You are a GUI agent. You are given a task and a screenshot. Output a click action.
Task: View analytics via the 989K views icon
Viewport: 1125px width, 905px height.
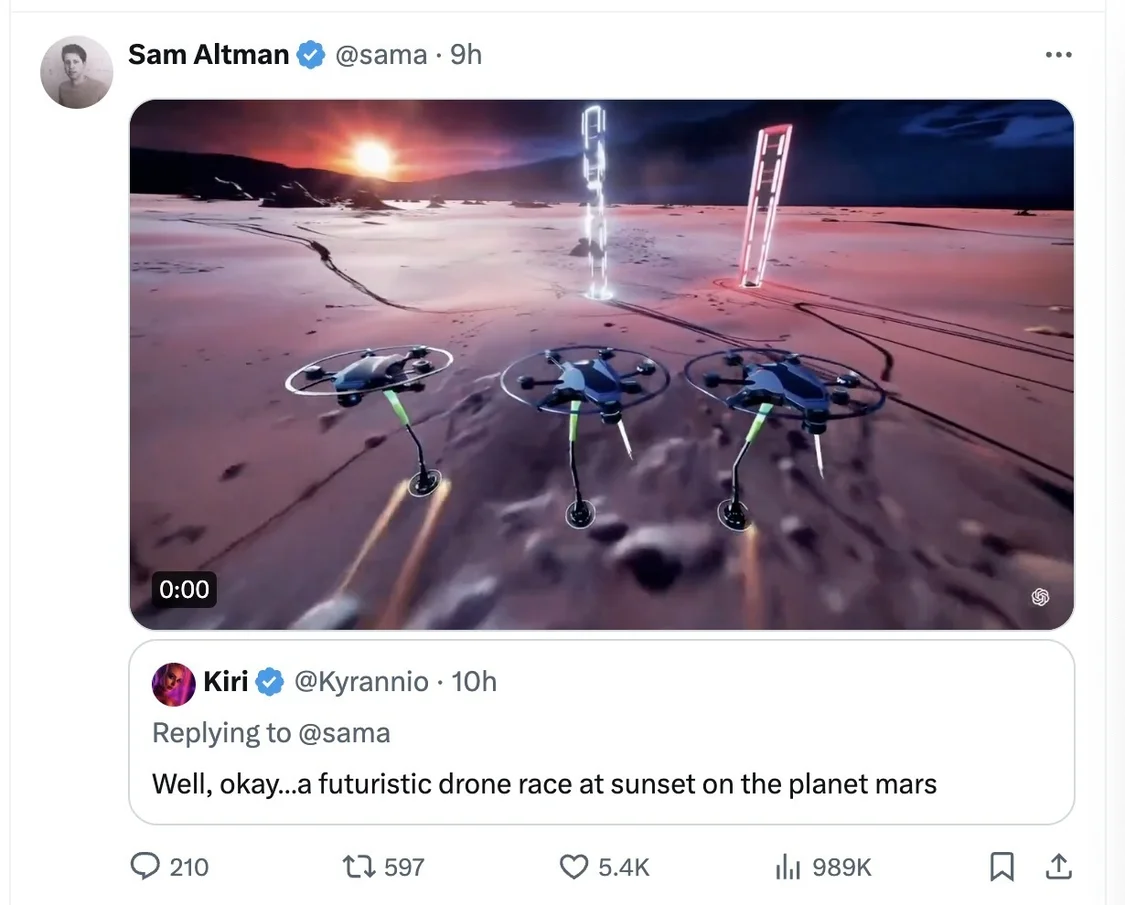(787, 867)
